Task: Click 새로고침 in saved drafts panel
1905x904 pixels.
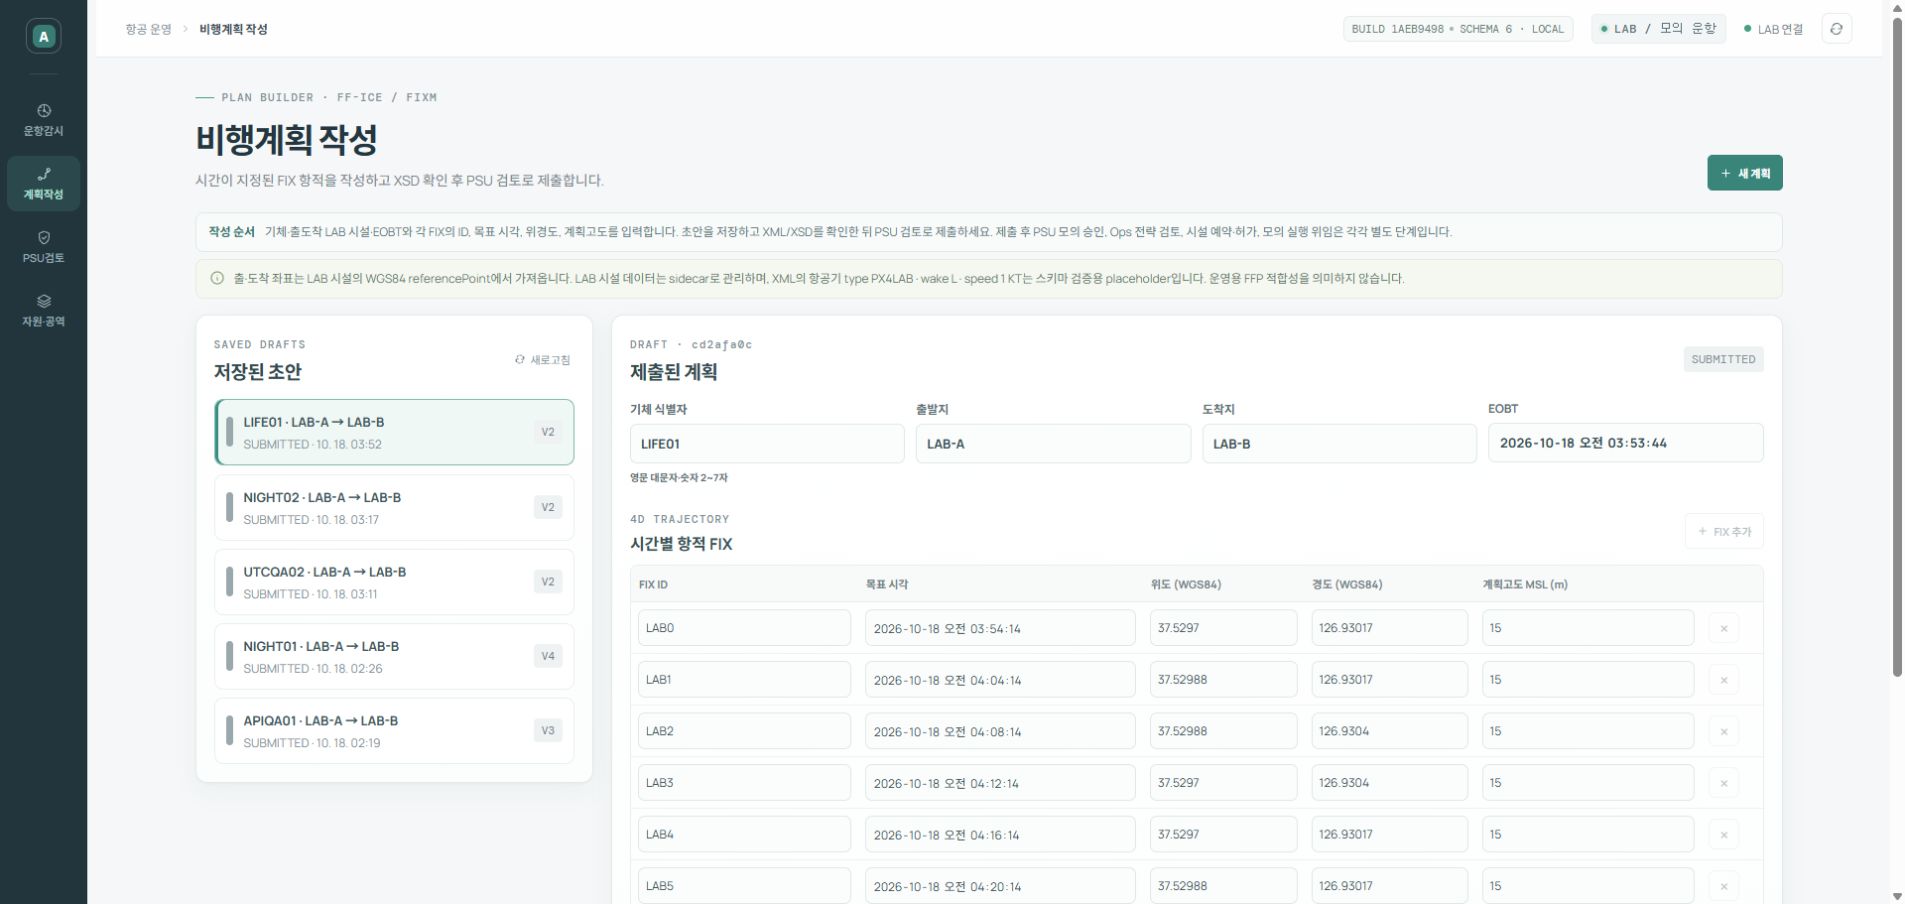Action: coord(542,360)
